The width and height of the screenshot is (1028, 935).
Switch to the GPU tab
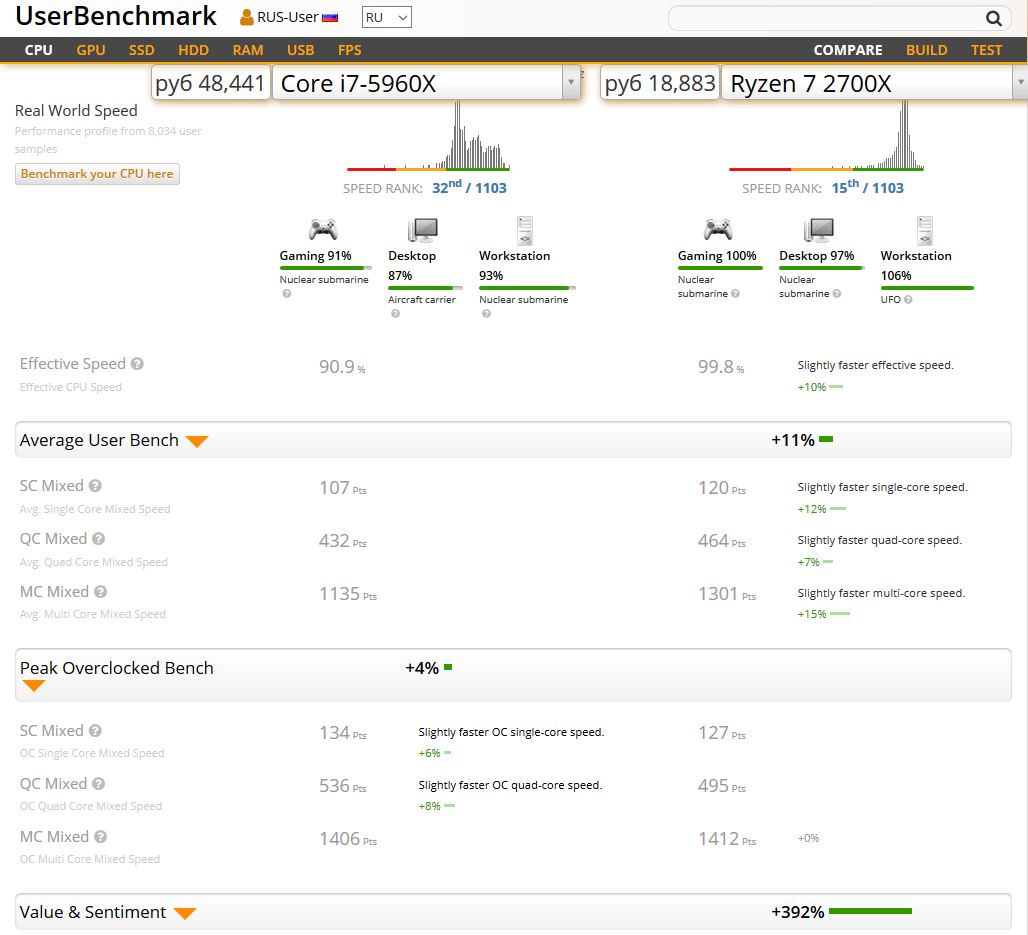point(91,50)
